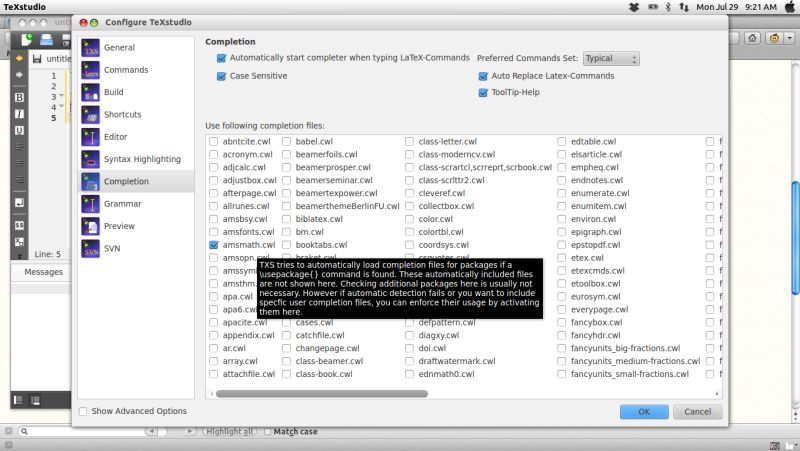Click the home icon at the top right of the main window
800x451 pixels.
pos(752,38)
